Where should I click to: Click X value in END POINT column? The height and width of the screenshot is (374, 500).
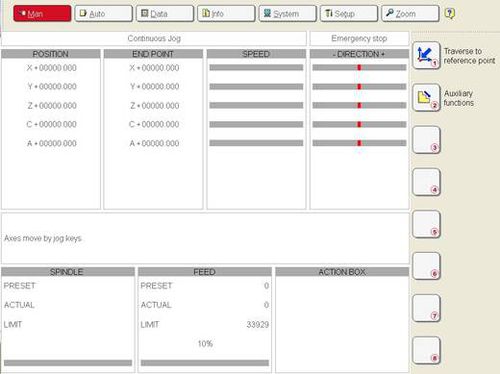154,68
